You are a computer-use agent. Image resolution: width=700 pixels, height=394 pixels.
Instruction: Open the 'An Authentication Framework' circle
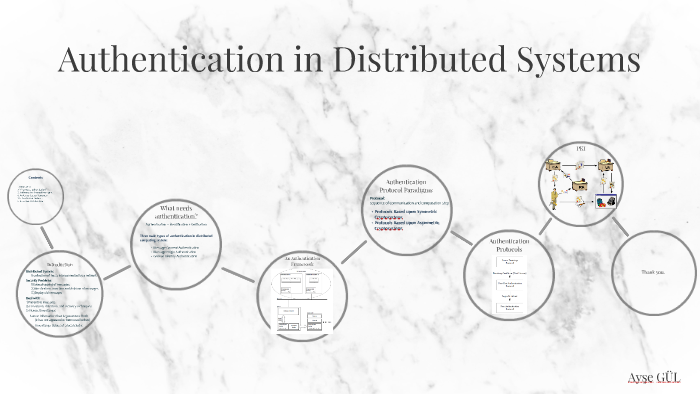tap(302, 295)
